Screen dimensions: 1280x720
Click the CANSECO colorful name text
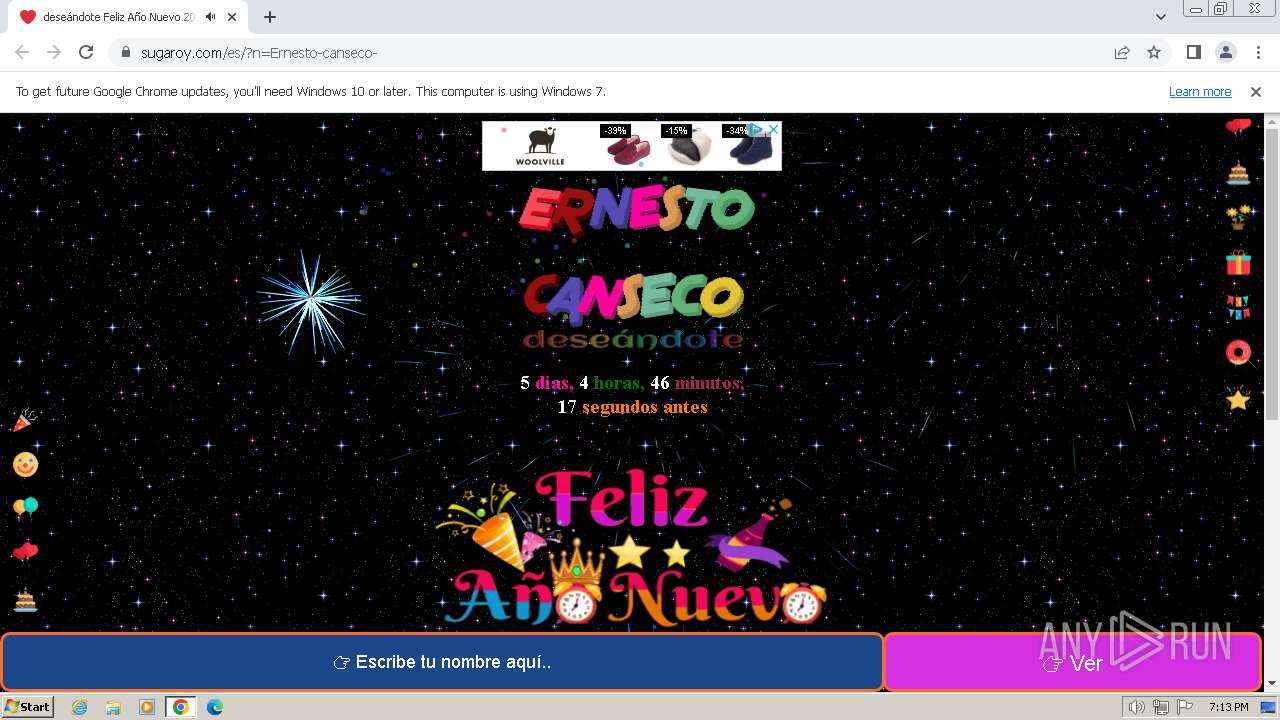(x=633, y=298)
